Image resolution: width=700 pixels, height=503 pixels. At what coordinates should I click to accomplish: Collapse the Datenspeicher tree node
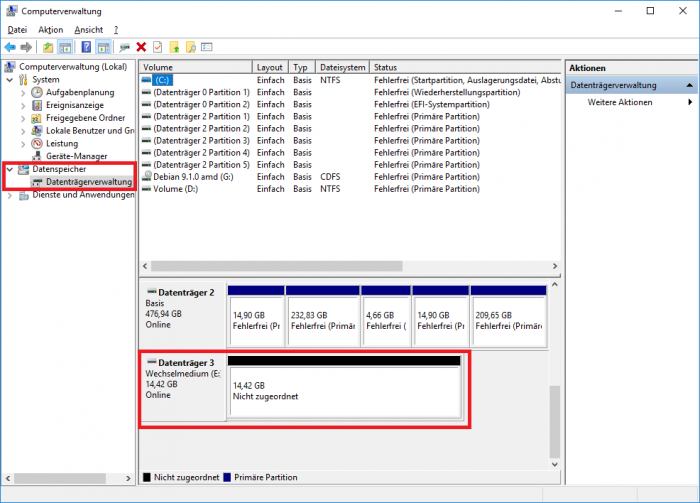point(10,169)
